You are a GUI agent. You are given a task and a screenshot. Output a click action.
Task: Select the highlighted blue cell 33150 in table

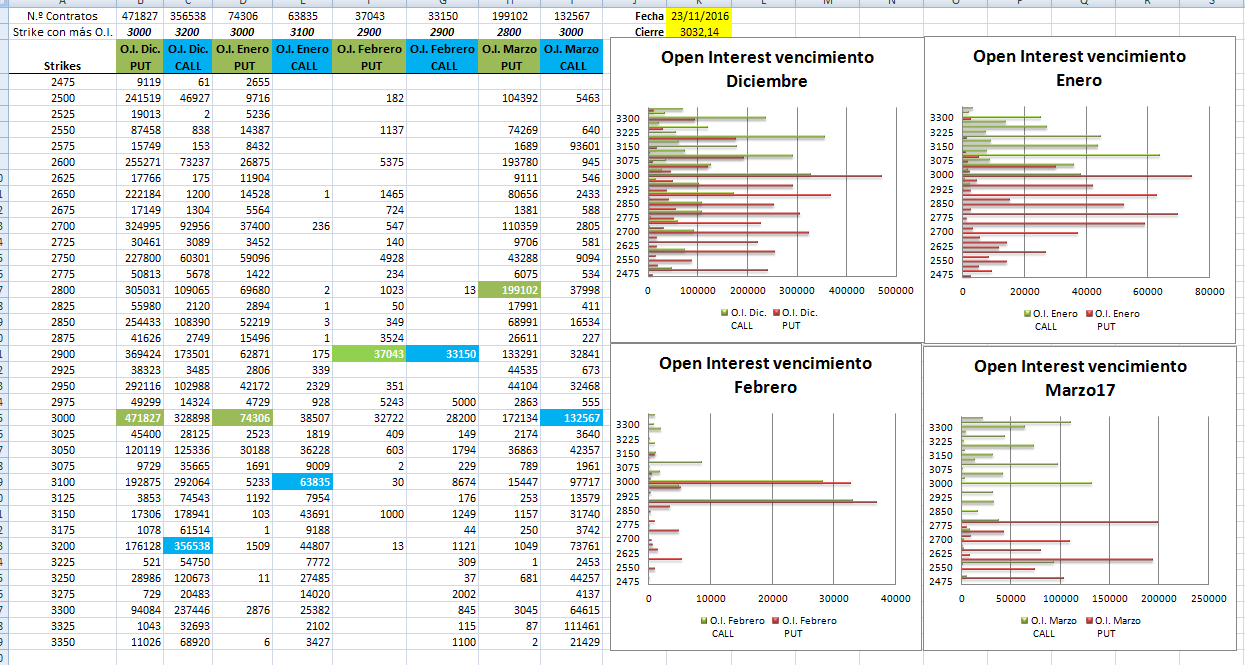[x=443, y=354]
